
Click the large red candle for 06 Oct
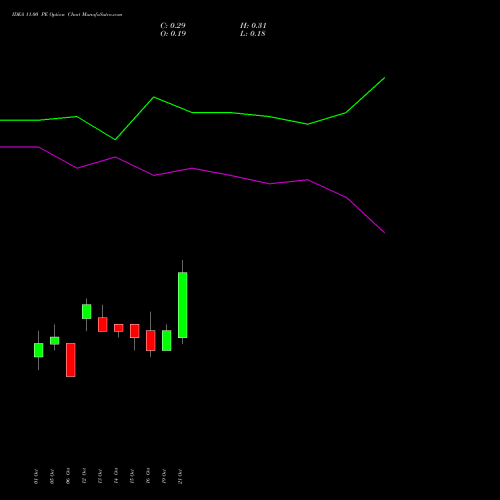[x=71, y=360]
